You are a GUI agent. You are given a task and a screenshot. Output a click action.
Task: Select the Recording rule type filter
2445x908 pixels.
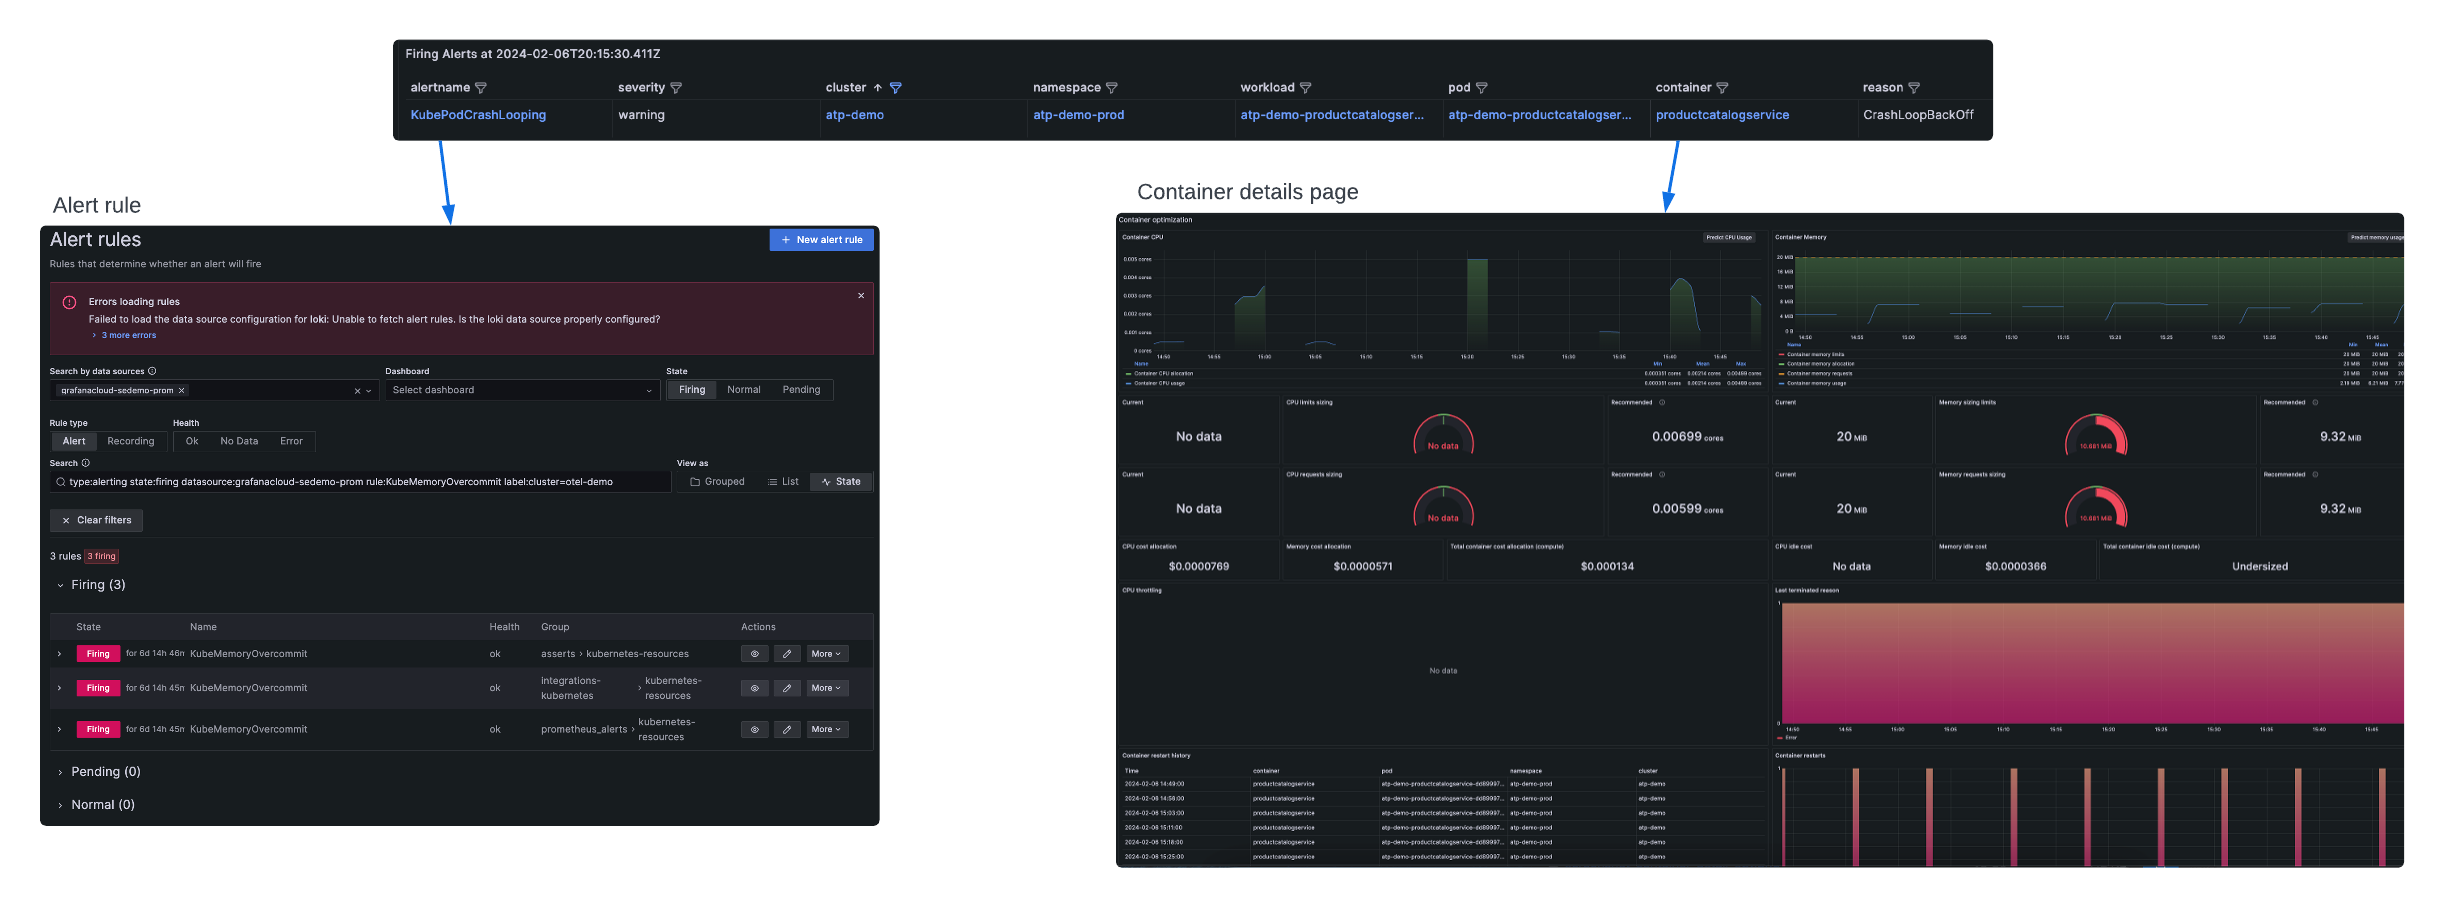tap(131, 441)
